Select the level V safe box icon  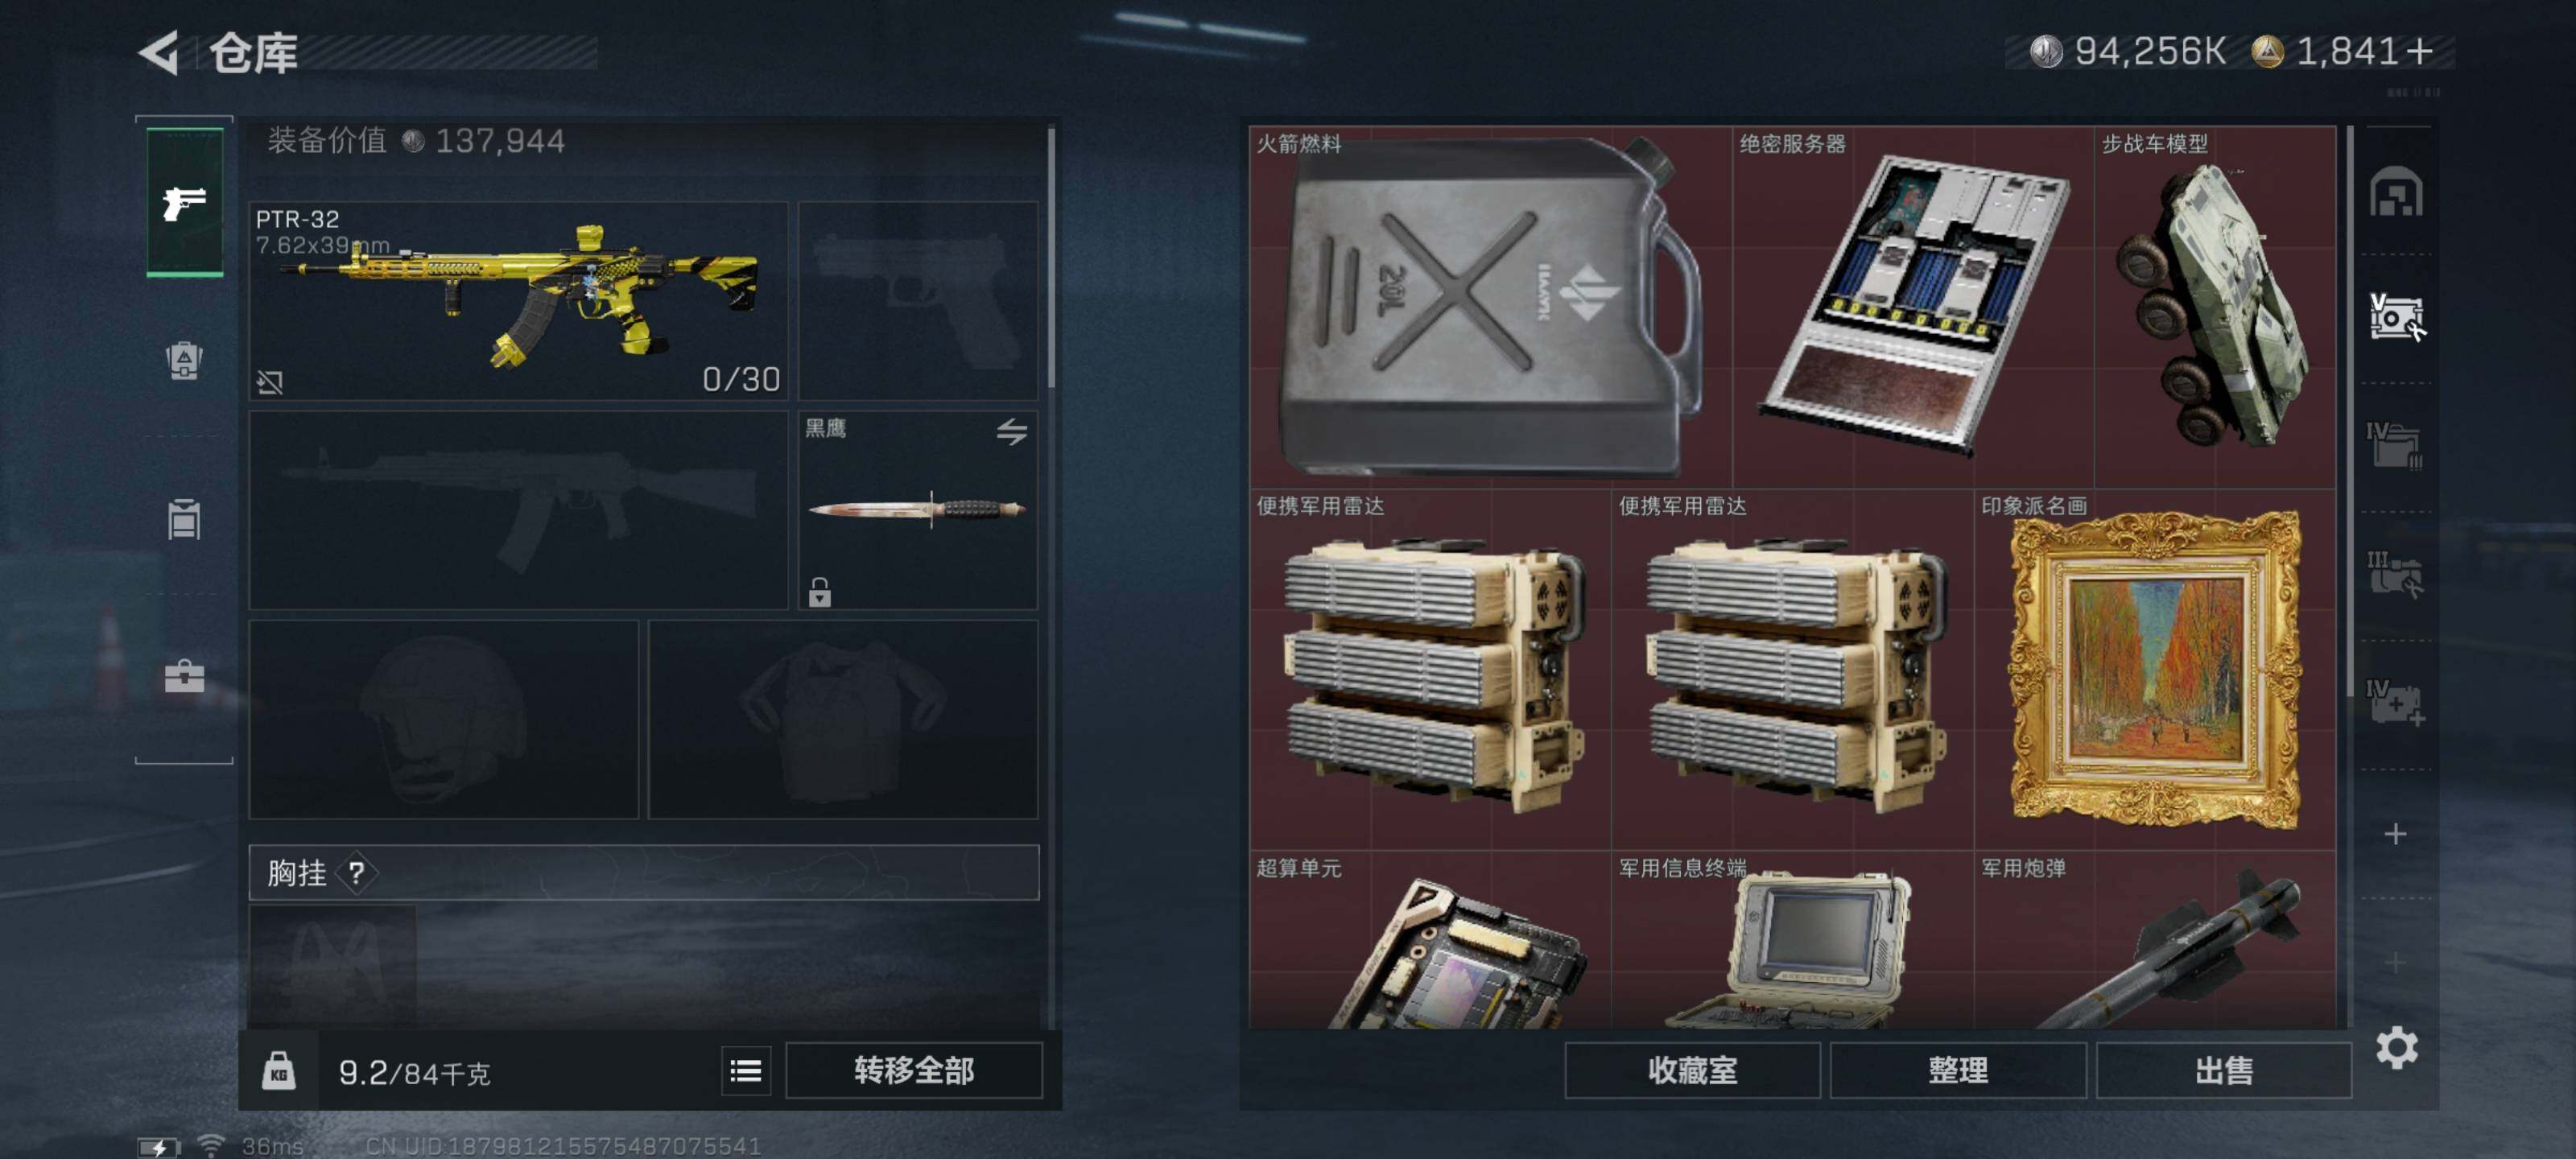click(x=2396, y=317)
